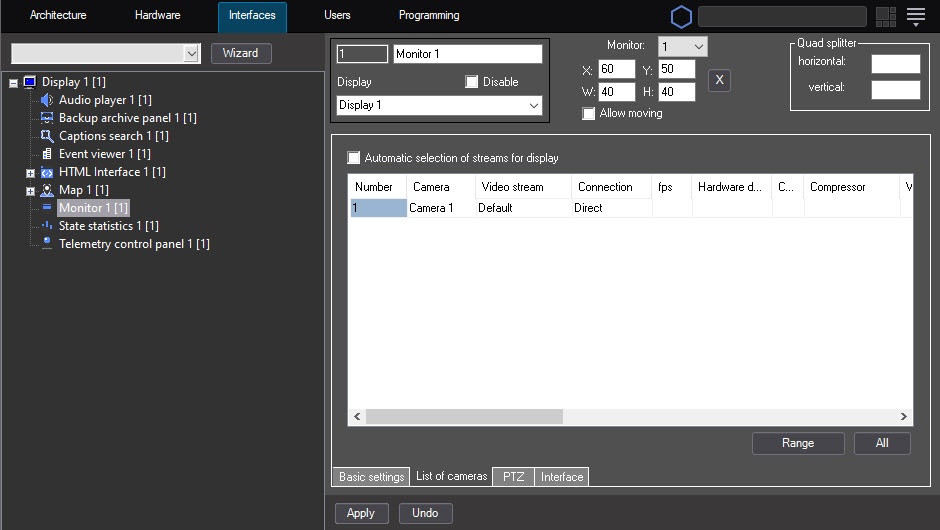Viewport: 940px width, 530px height.
Task: Click the Telemetry control panel 1 icon
Action: pos(46,244)
